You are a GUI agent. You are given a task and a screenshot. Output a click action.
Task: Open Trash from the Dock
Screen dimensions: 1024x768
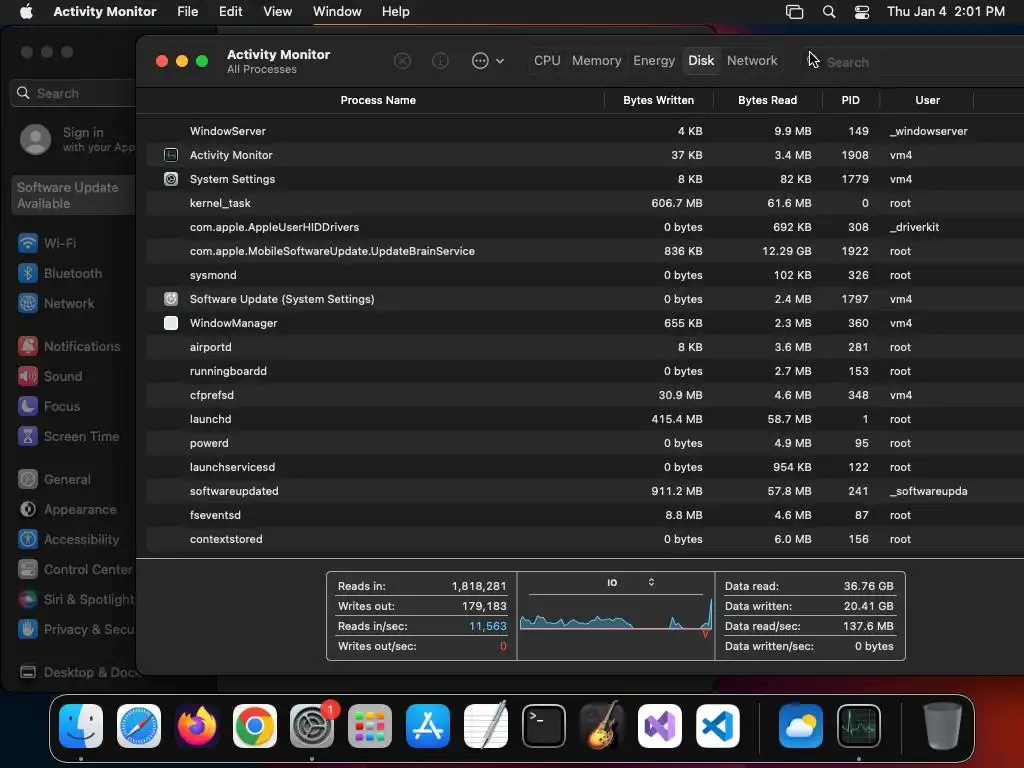click(942, 726)
